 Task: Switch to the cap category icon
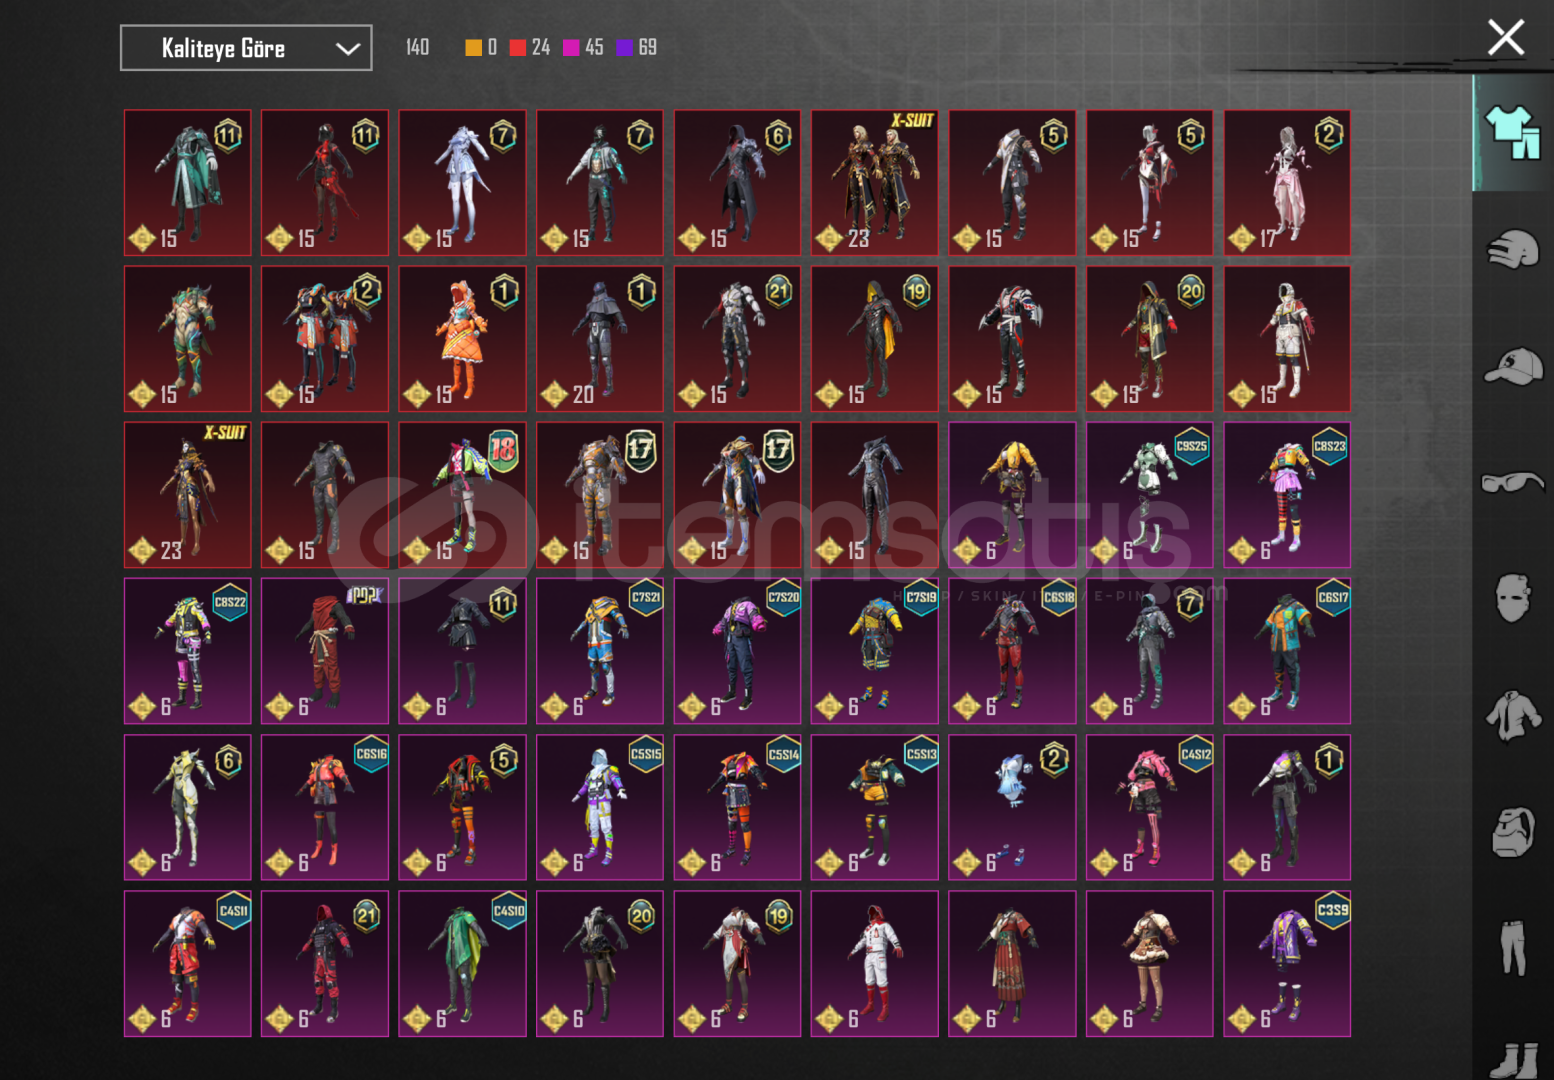pyautogui.click(x=1513, y=366)
